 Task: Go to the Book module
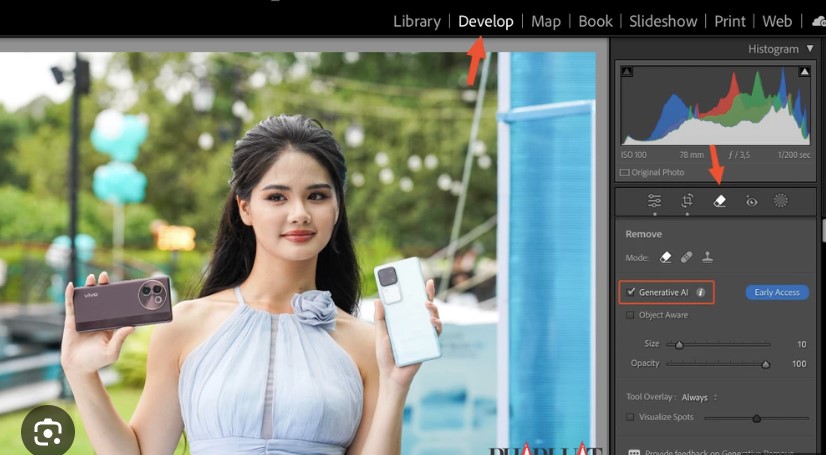coord(595,22)
